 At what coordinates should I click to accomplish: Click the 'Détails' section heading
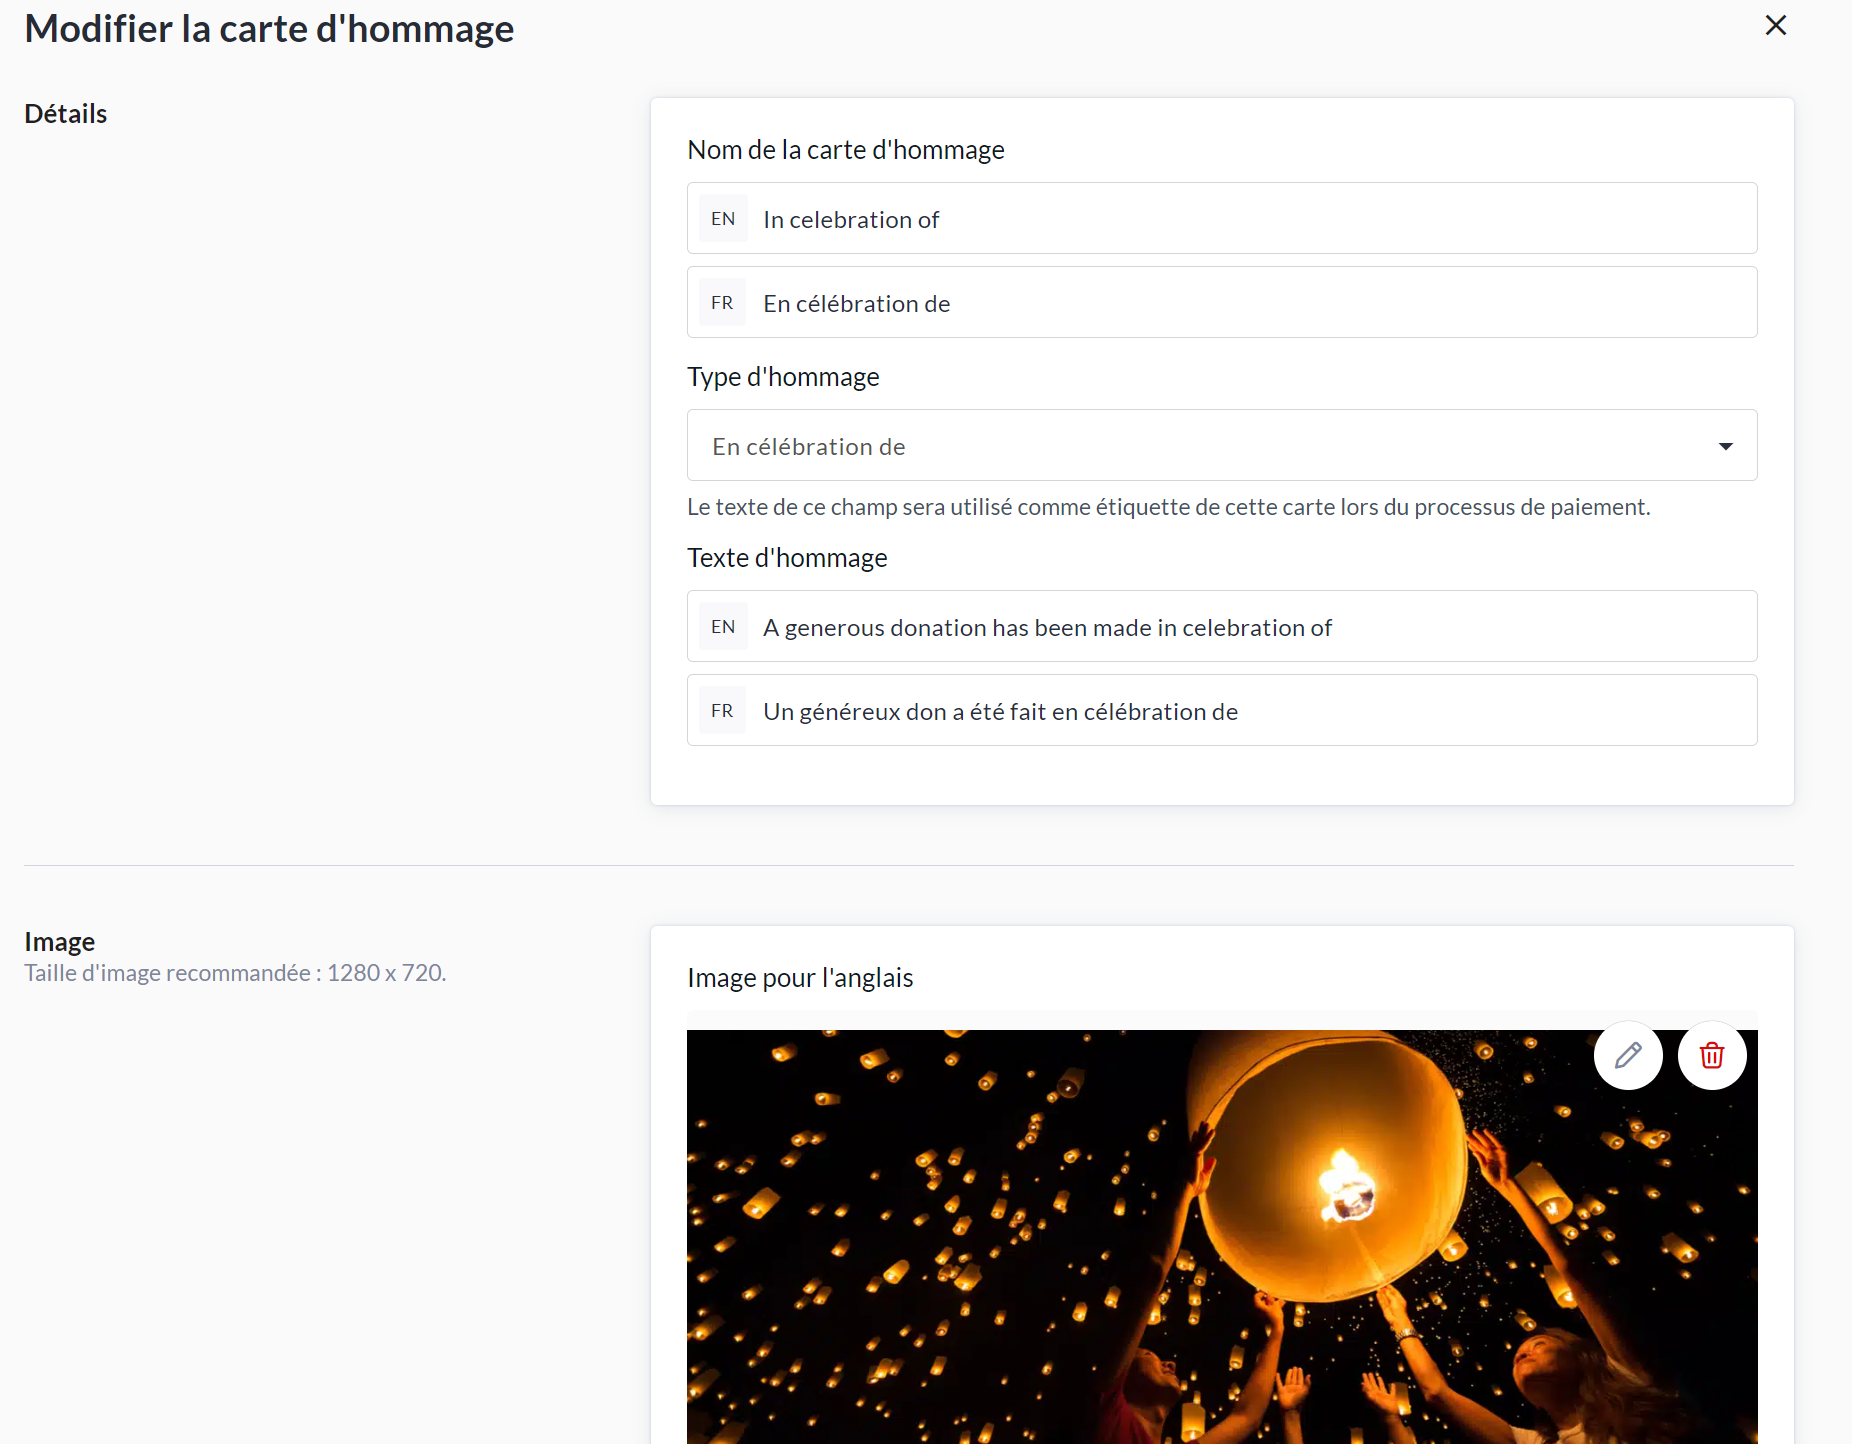coord(66,114)
